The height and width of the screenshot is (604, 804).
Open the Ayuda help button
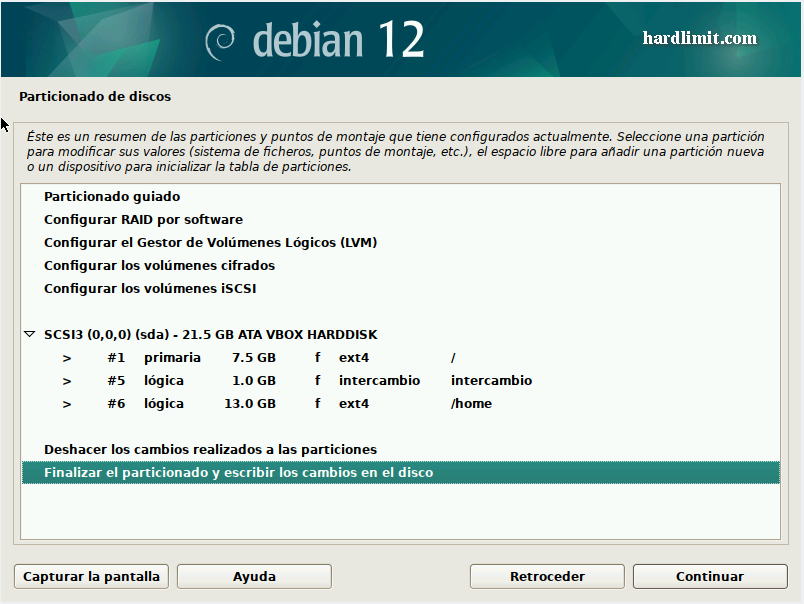254,576
